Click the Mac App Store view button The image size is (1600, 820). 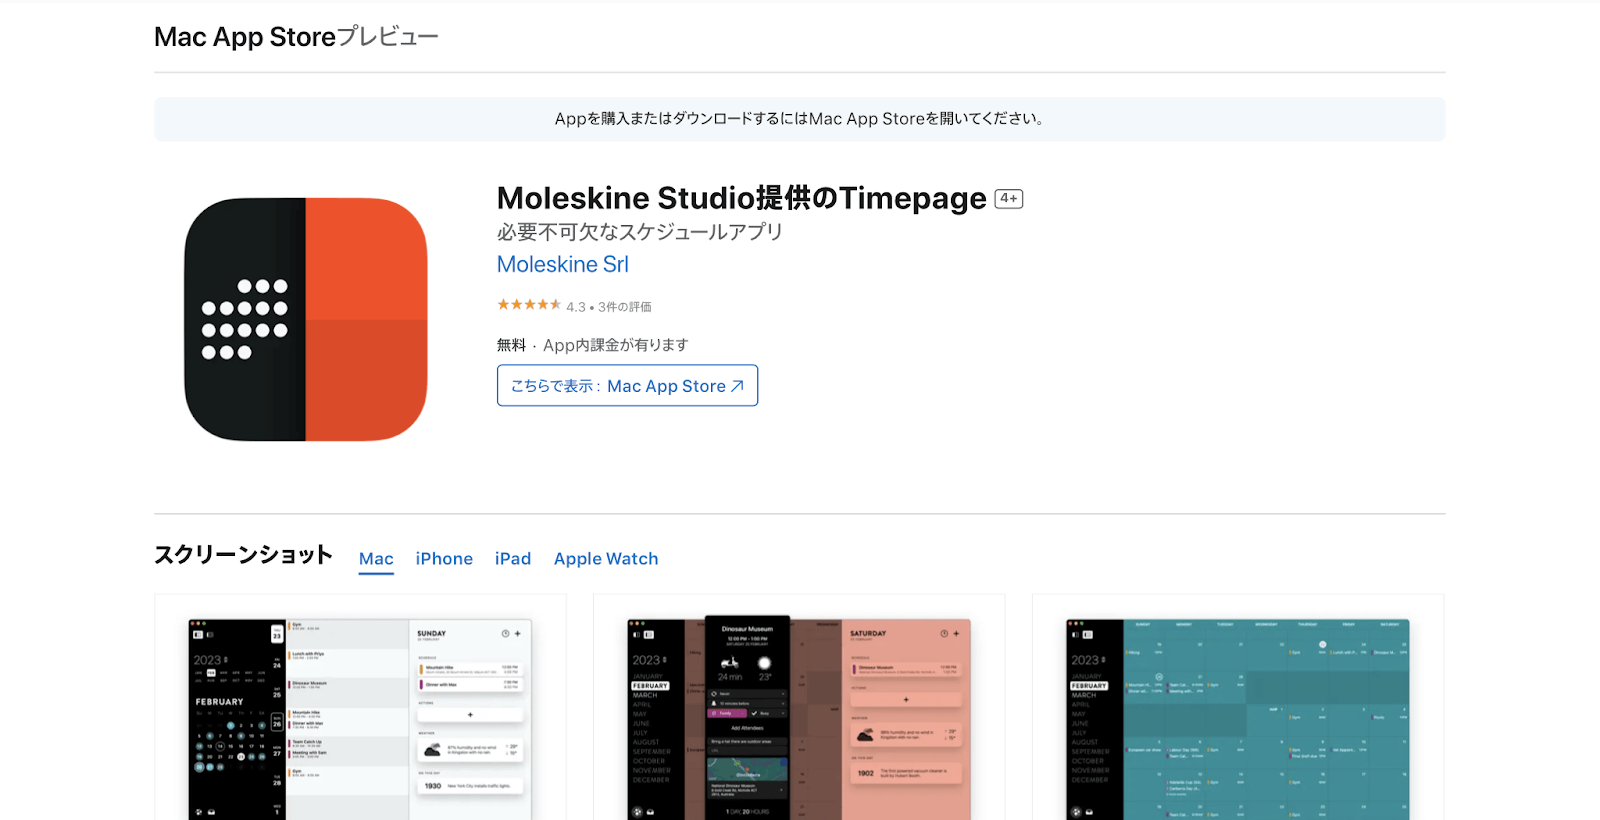(627, 386)
